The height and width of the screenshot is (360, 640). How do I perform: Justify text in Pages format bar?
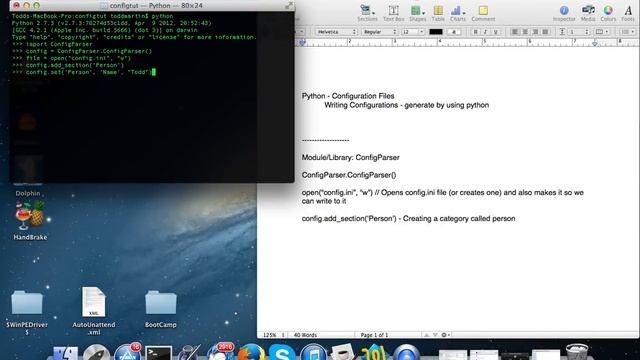click(x=545, y=32)
